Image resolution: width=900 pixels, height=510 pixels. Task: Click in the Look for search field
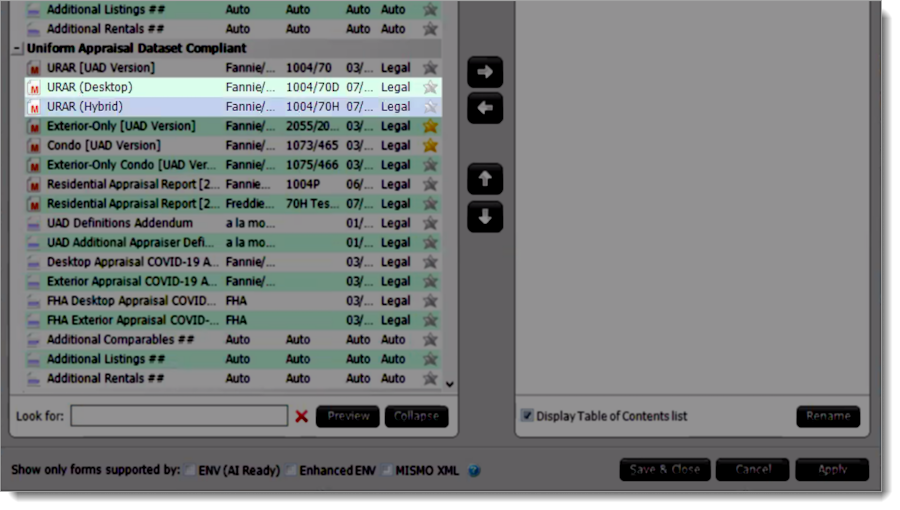coord(179,416)
